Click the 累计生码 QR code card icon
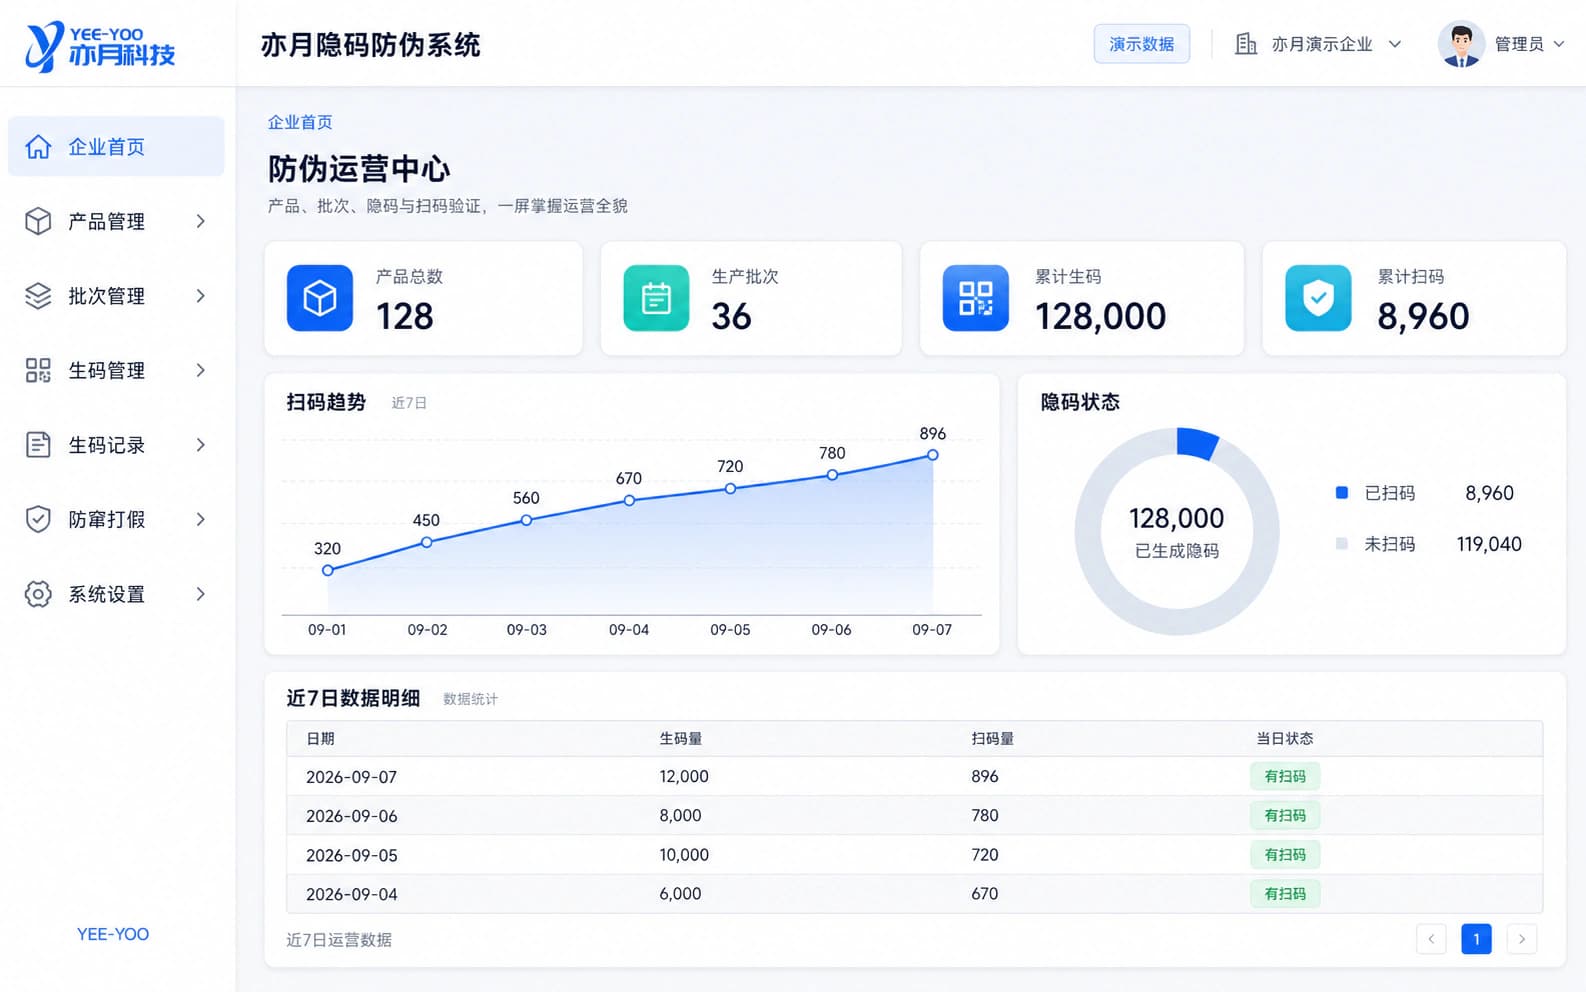The width and height of the screenshot is (1586, 992). pos(976,298)
